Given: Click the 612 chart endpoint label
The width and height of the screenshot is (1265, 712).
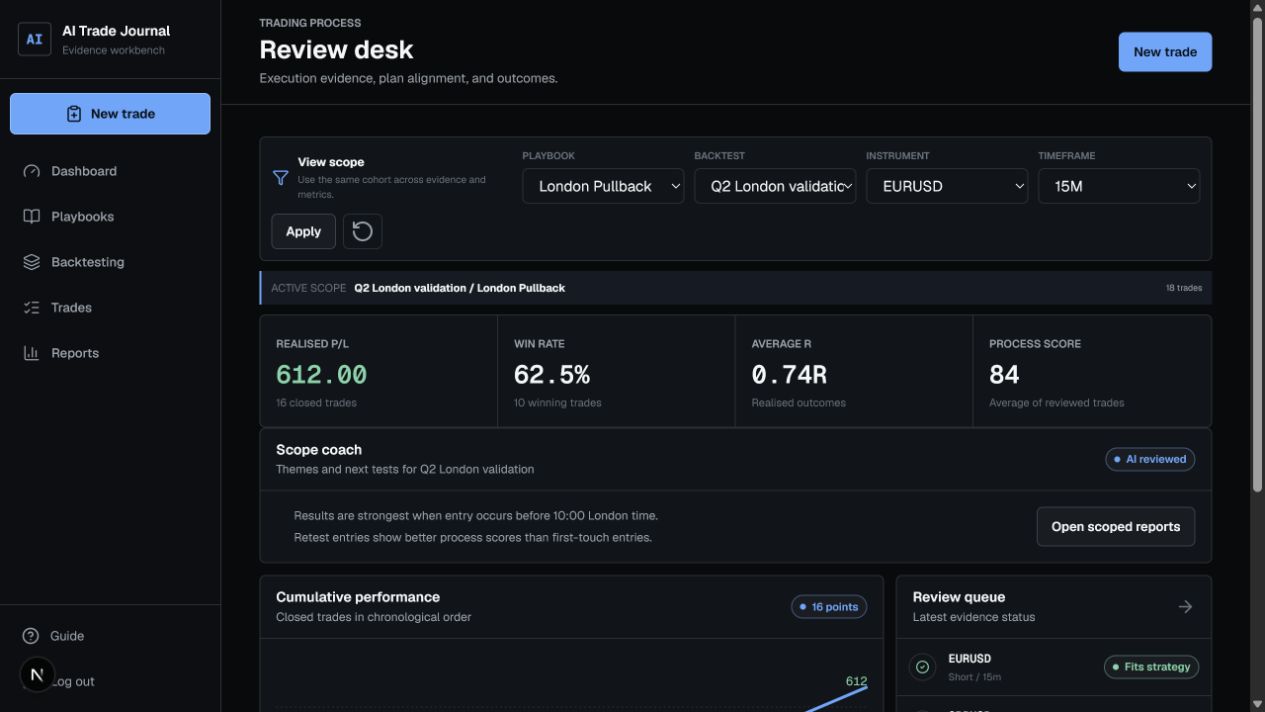Looking at the screenshot, I should tap(856, 682).
